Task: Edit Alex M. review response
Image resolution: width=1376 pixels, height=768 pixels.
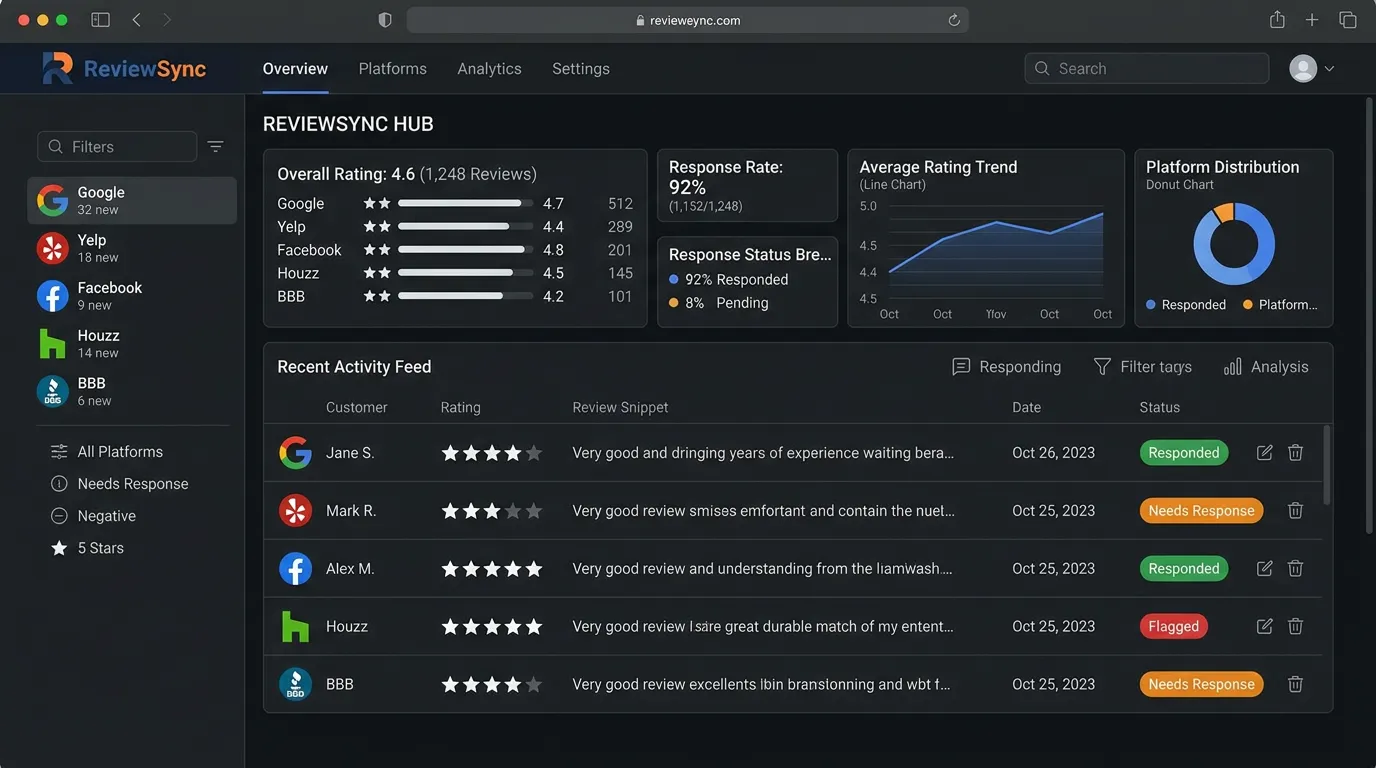Action: coord(1264,569)
